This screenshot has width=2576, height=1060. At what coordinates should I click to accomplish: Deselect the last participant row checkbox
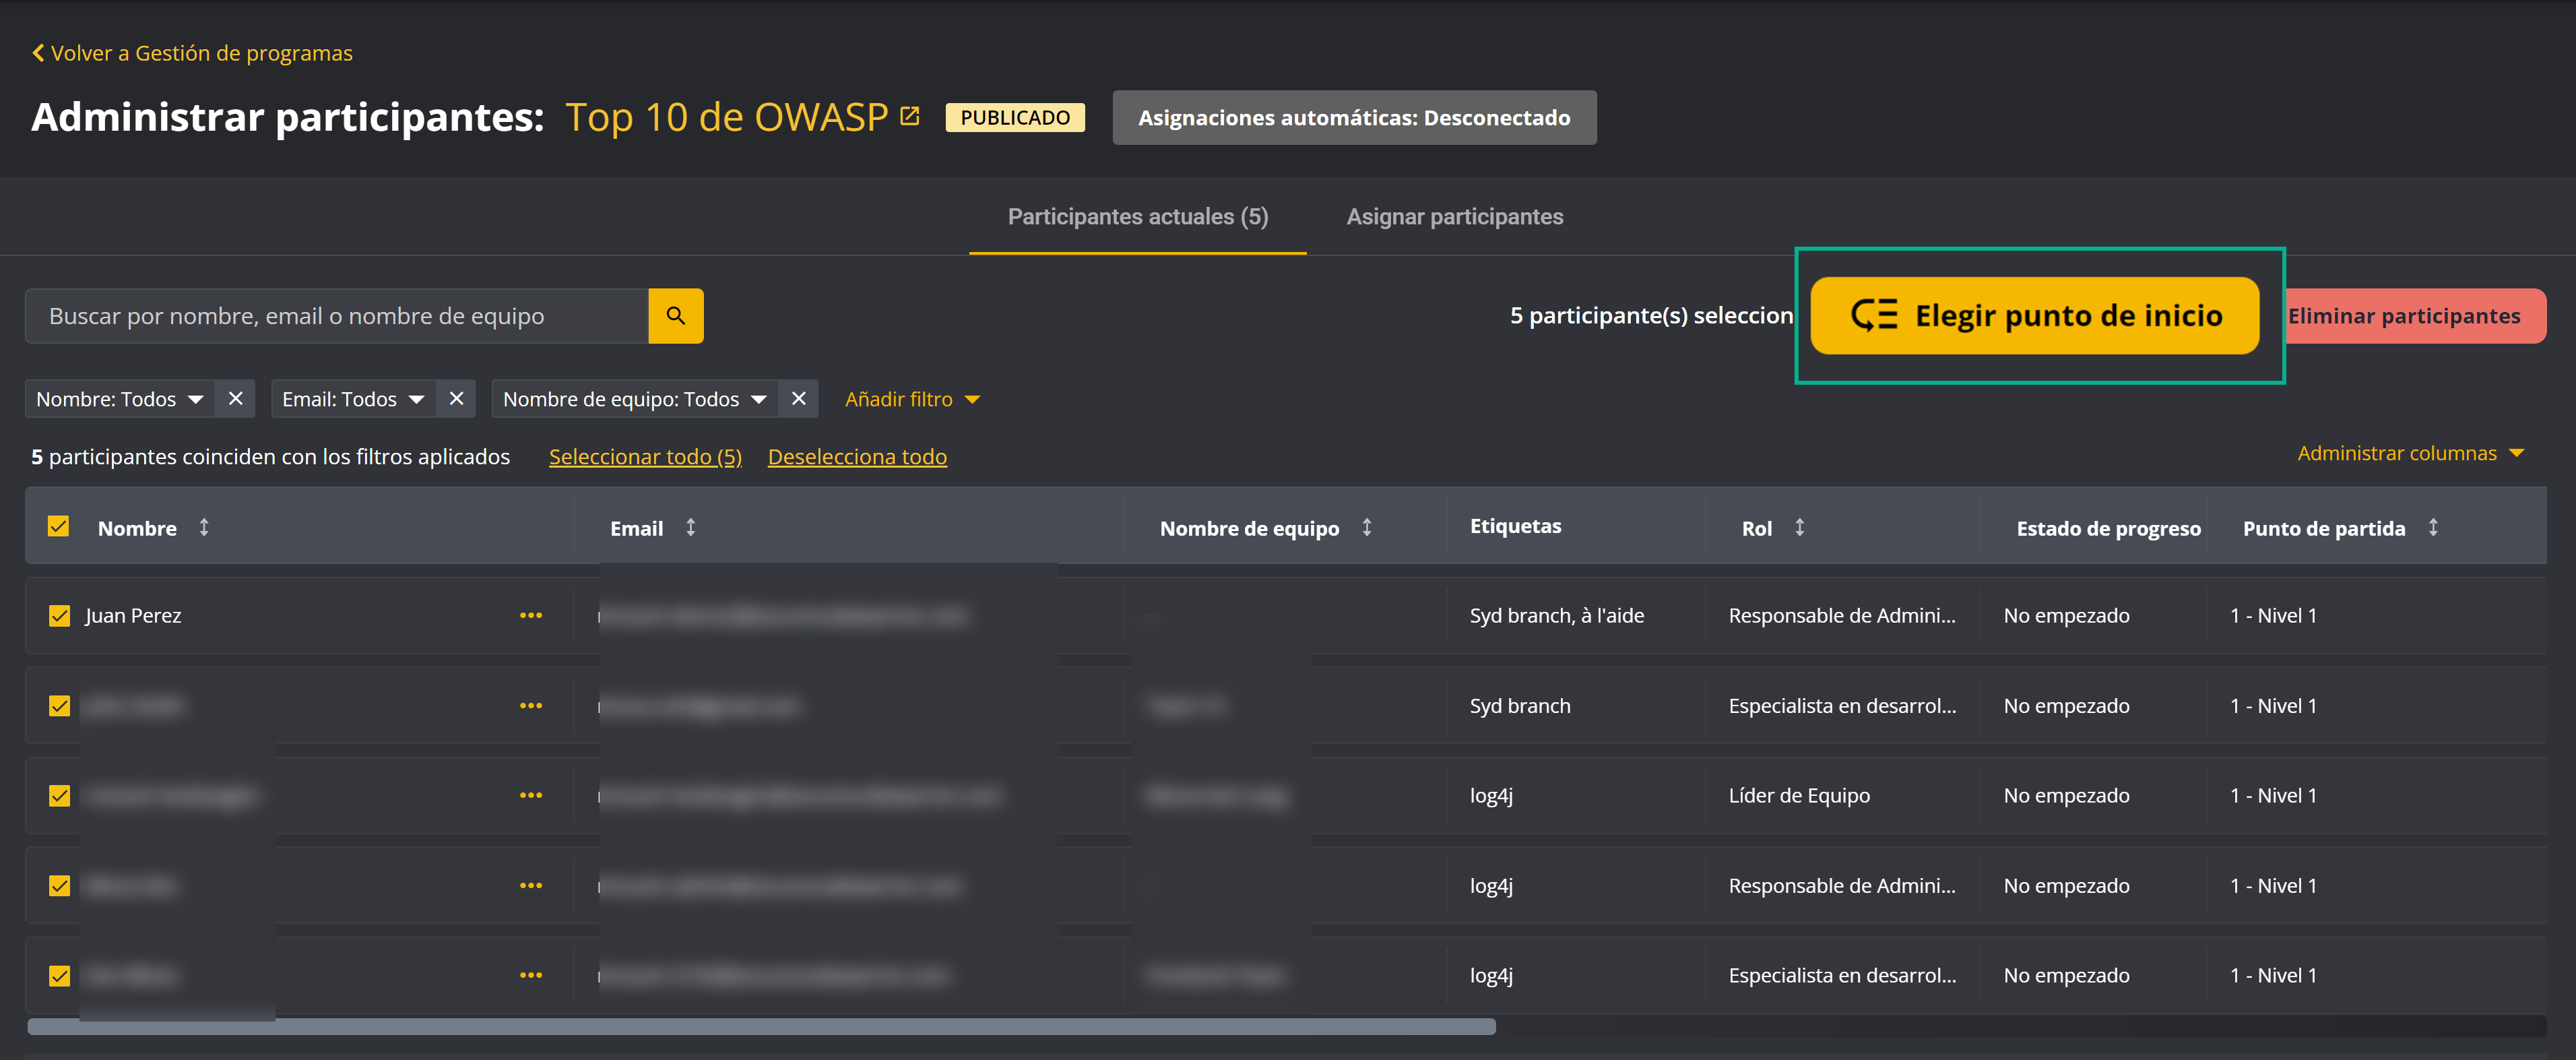coord(59,975)
